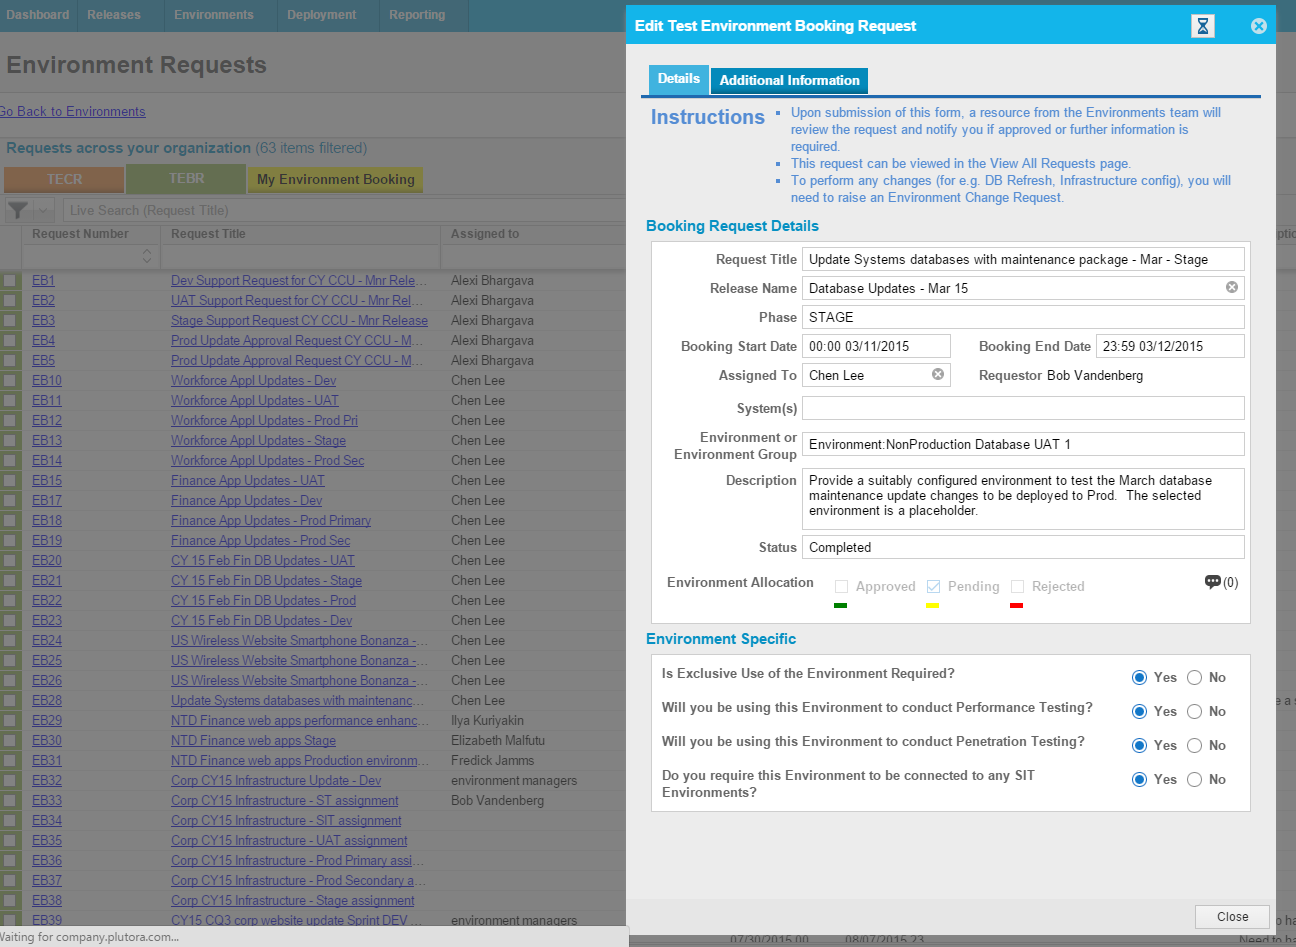The width and height of the screenshot is (1296, 947).
Task: Open the Deployment menu
Action: (322, 15)
